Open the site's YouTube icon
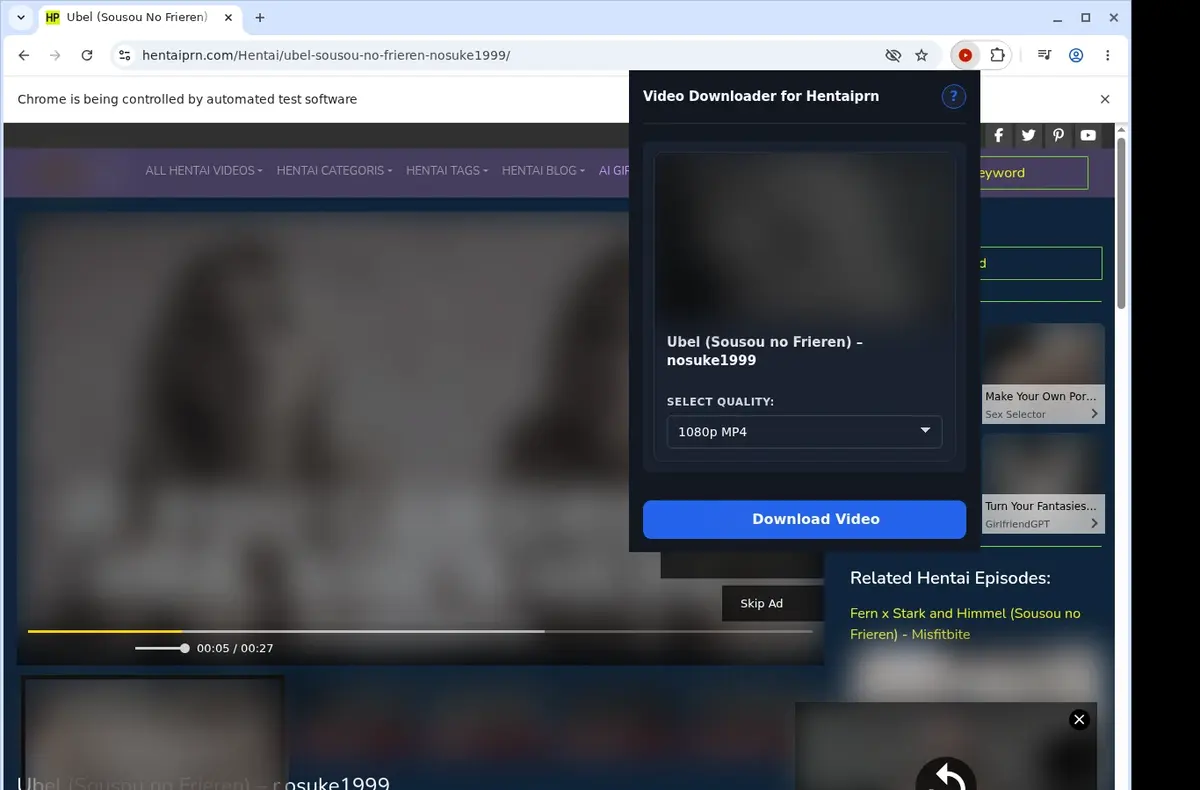The height and width of the screenshot is (790, 1200). [1088, 135]
